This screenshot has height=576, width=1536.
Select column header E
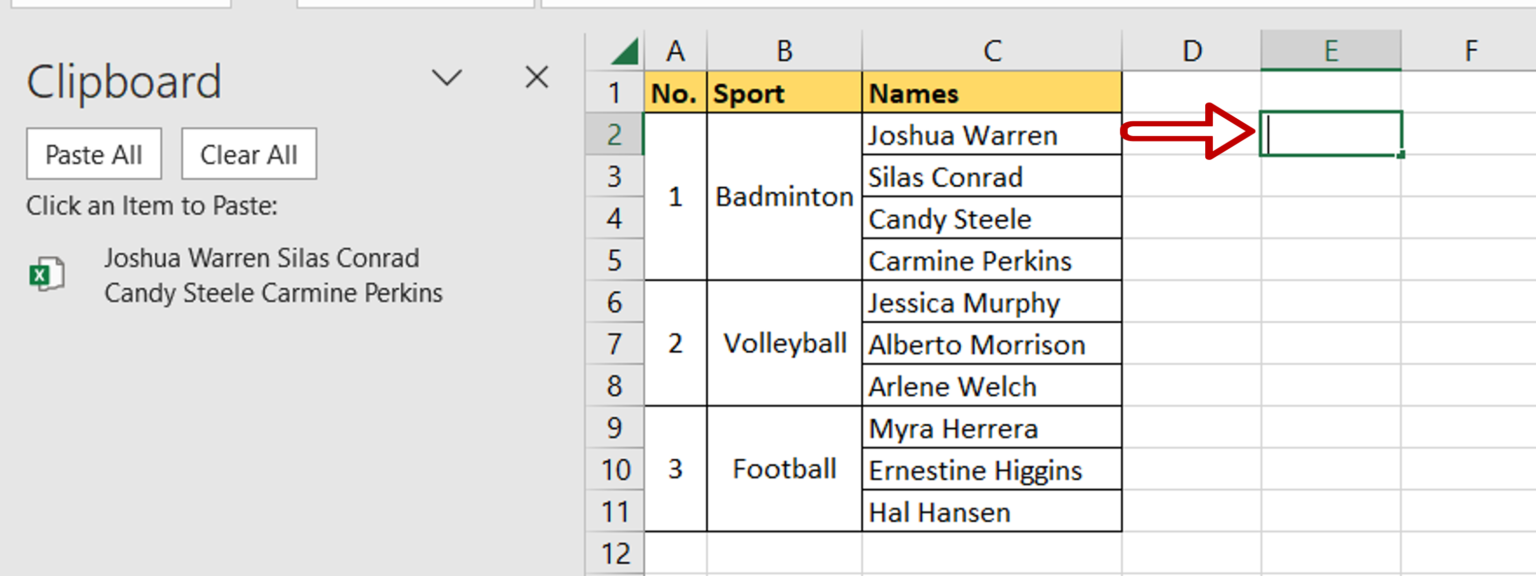tap(1330, 49)
